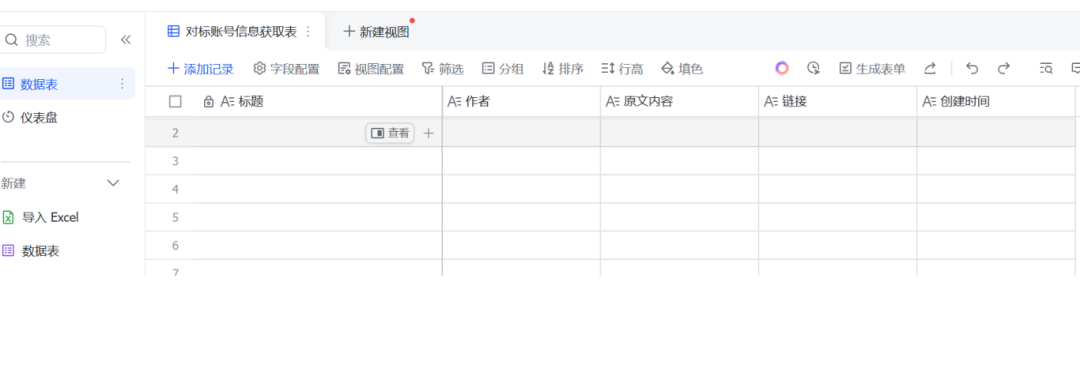The height and width of the screenshot is (380, 1080).
Task: Click the 作者 cell in row 2
Action: point(521,133)
